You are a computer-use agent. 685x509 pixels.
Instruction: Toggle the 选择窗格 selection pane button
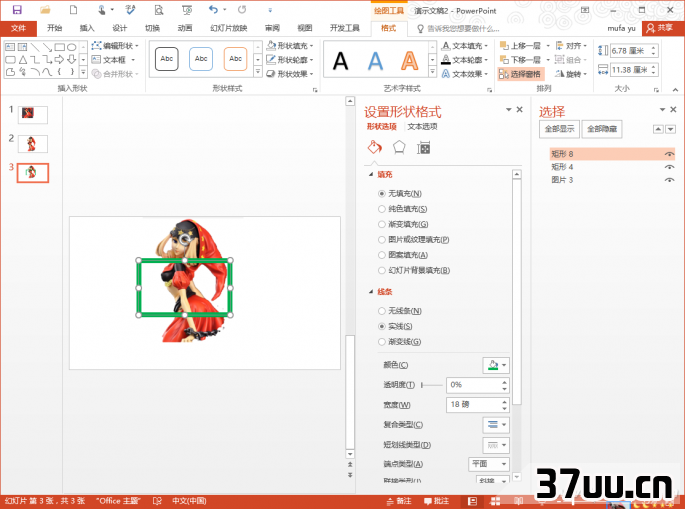[520, 74]
